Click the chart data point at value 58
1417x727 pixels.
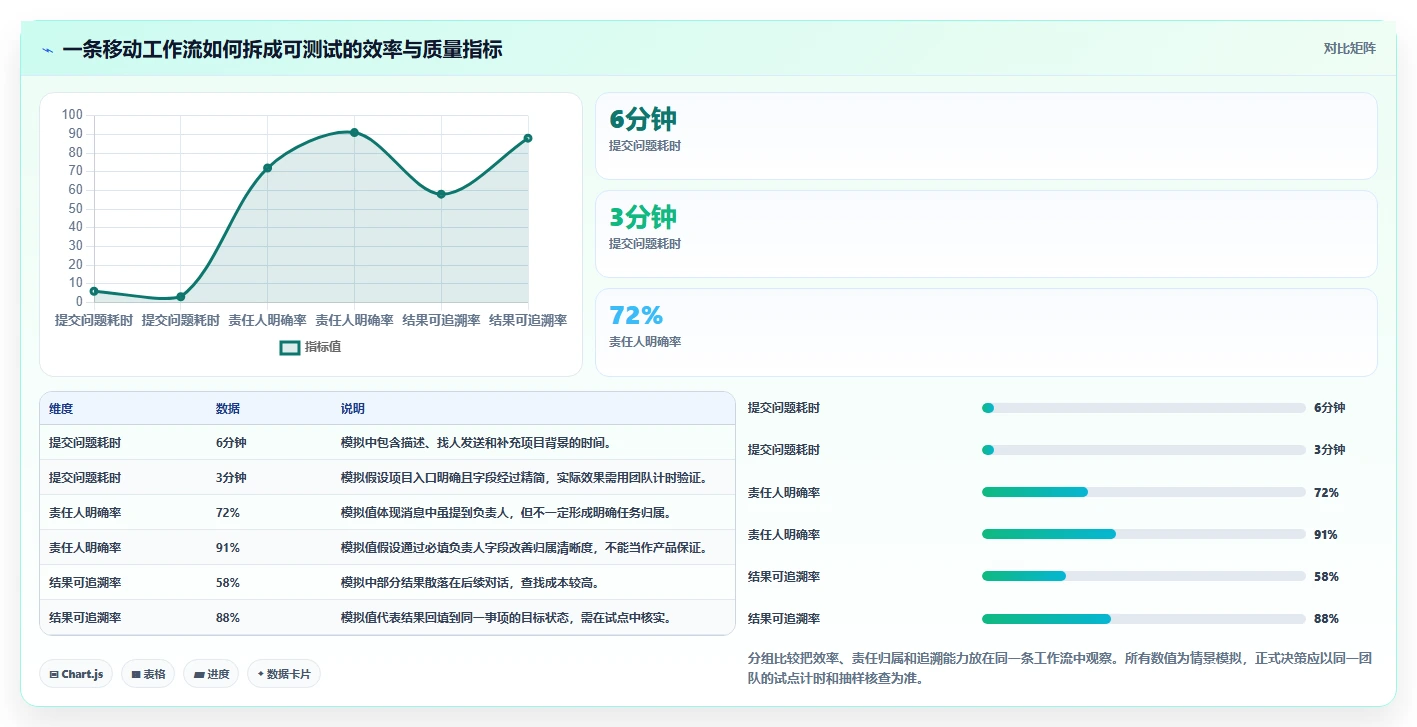(441, 194)
